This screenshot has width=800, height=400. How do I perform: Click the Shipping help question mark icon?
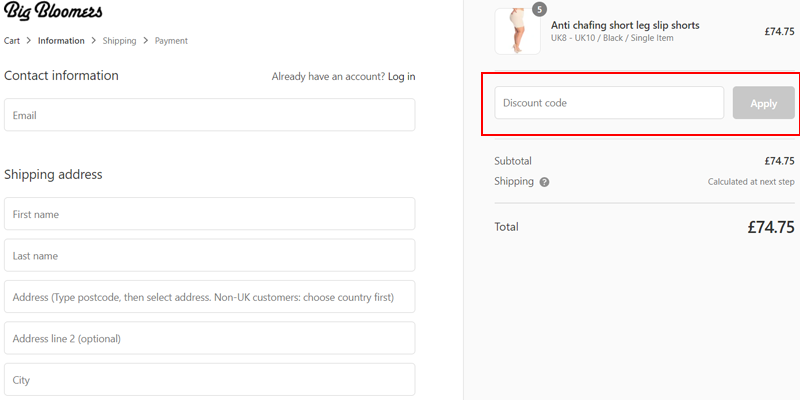[544, 182]
